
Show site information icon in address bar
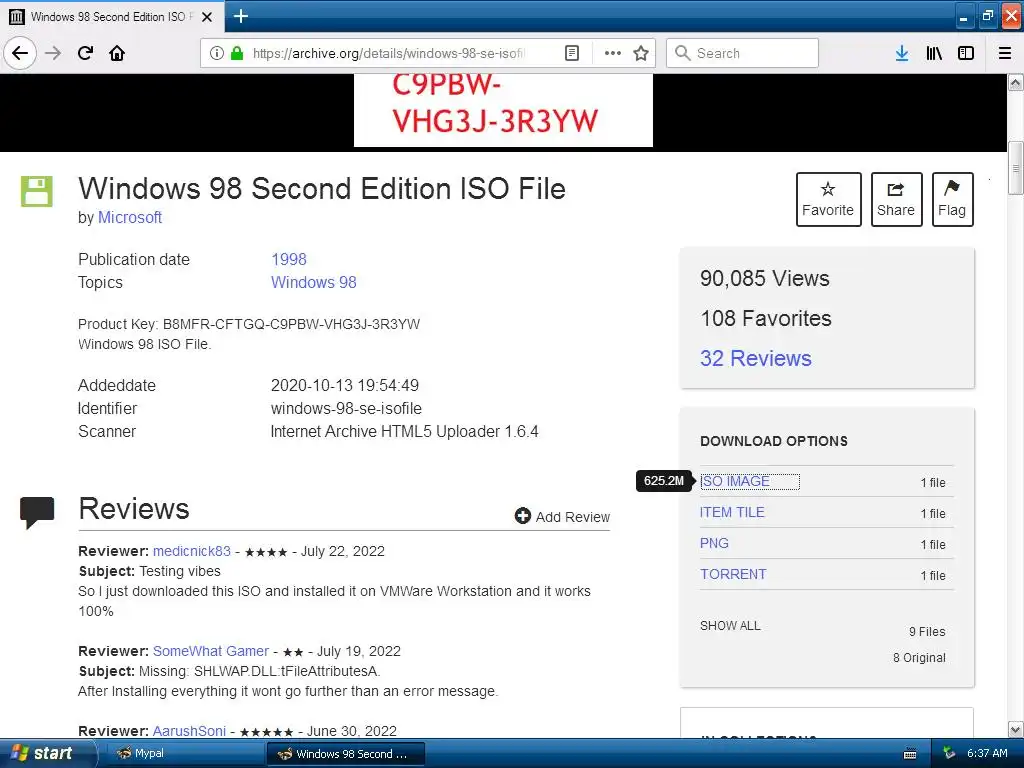click(217, 53)
